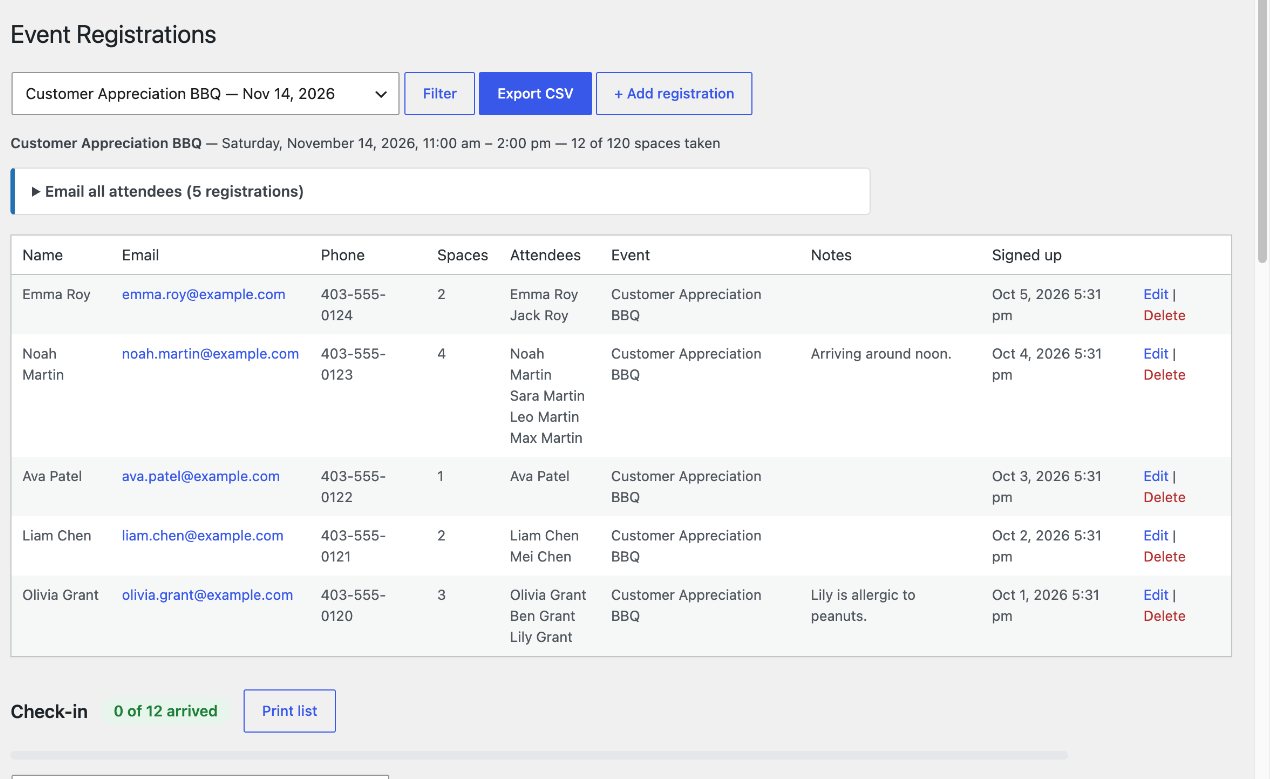Image resolution: width=1270 pixels, height=779 pixels.
Task: Click the page vertical scrollbar
Action: tap(1262, 389)
